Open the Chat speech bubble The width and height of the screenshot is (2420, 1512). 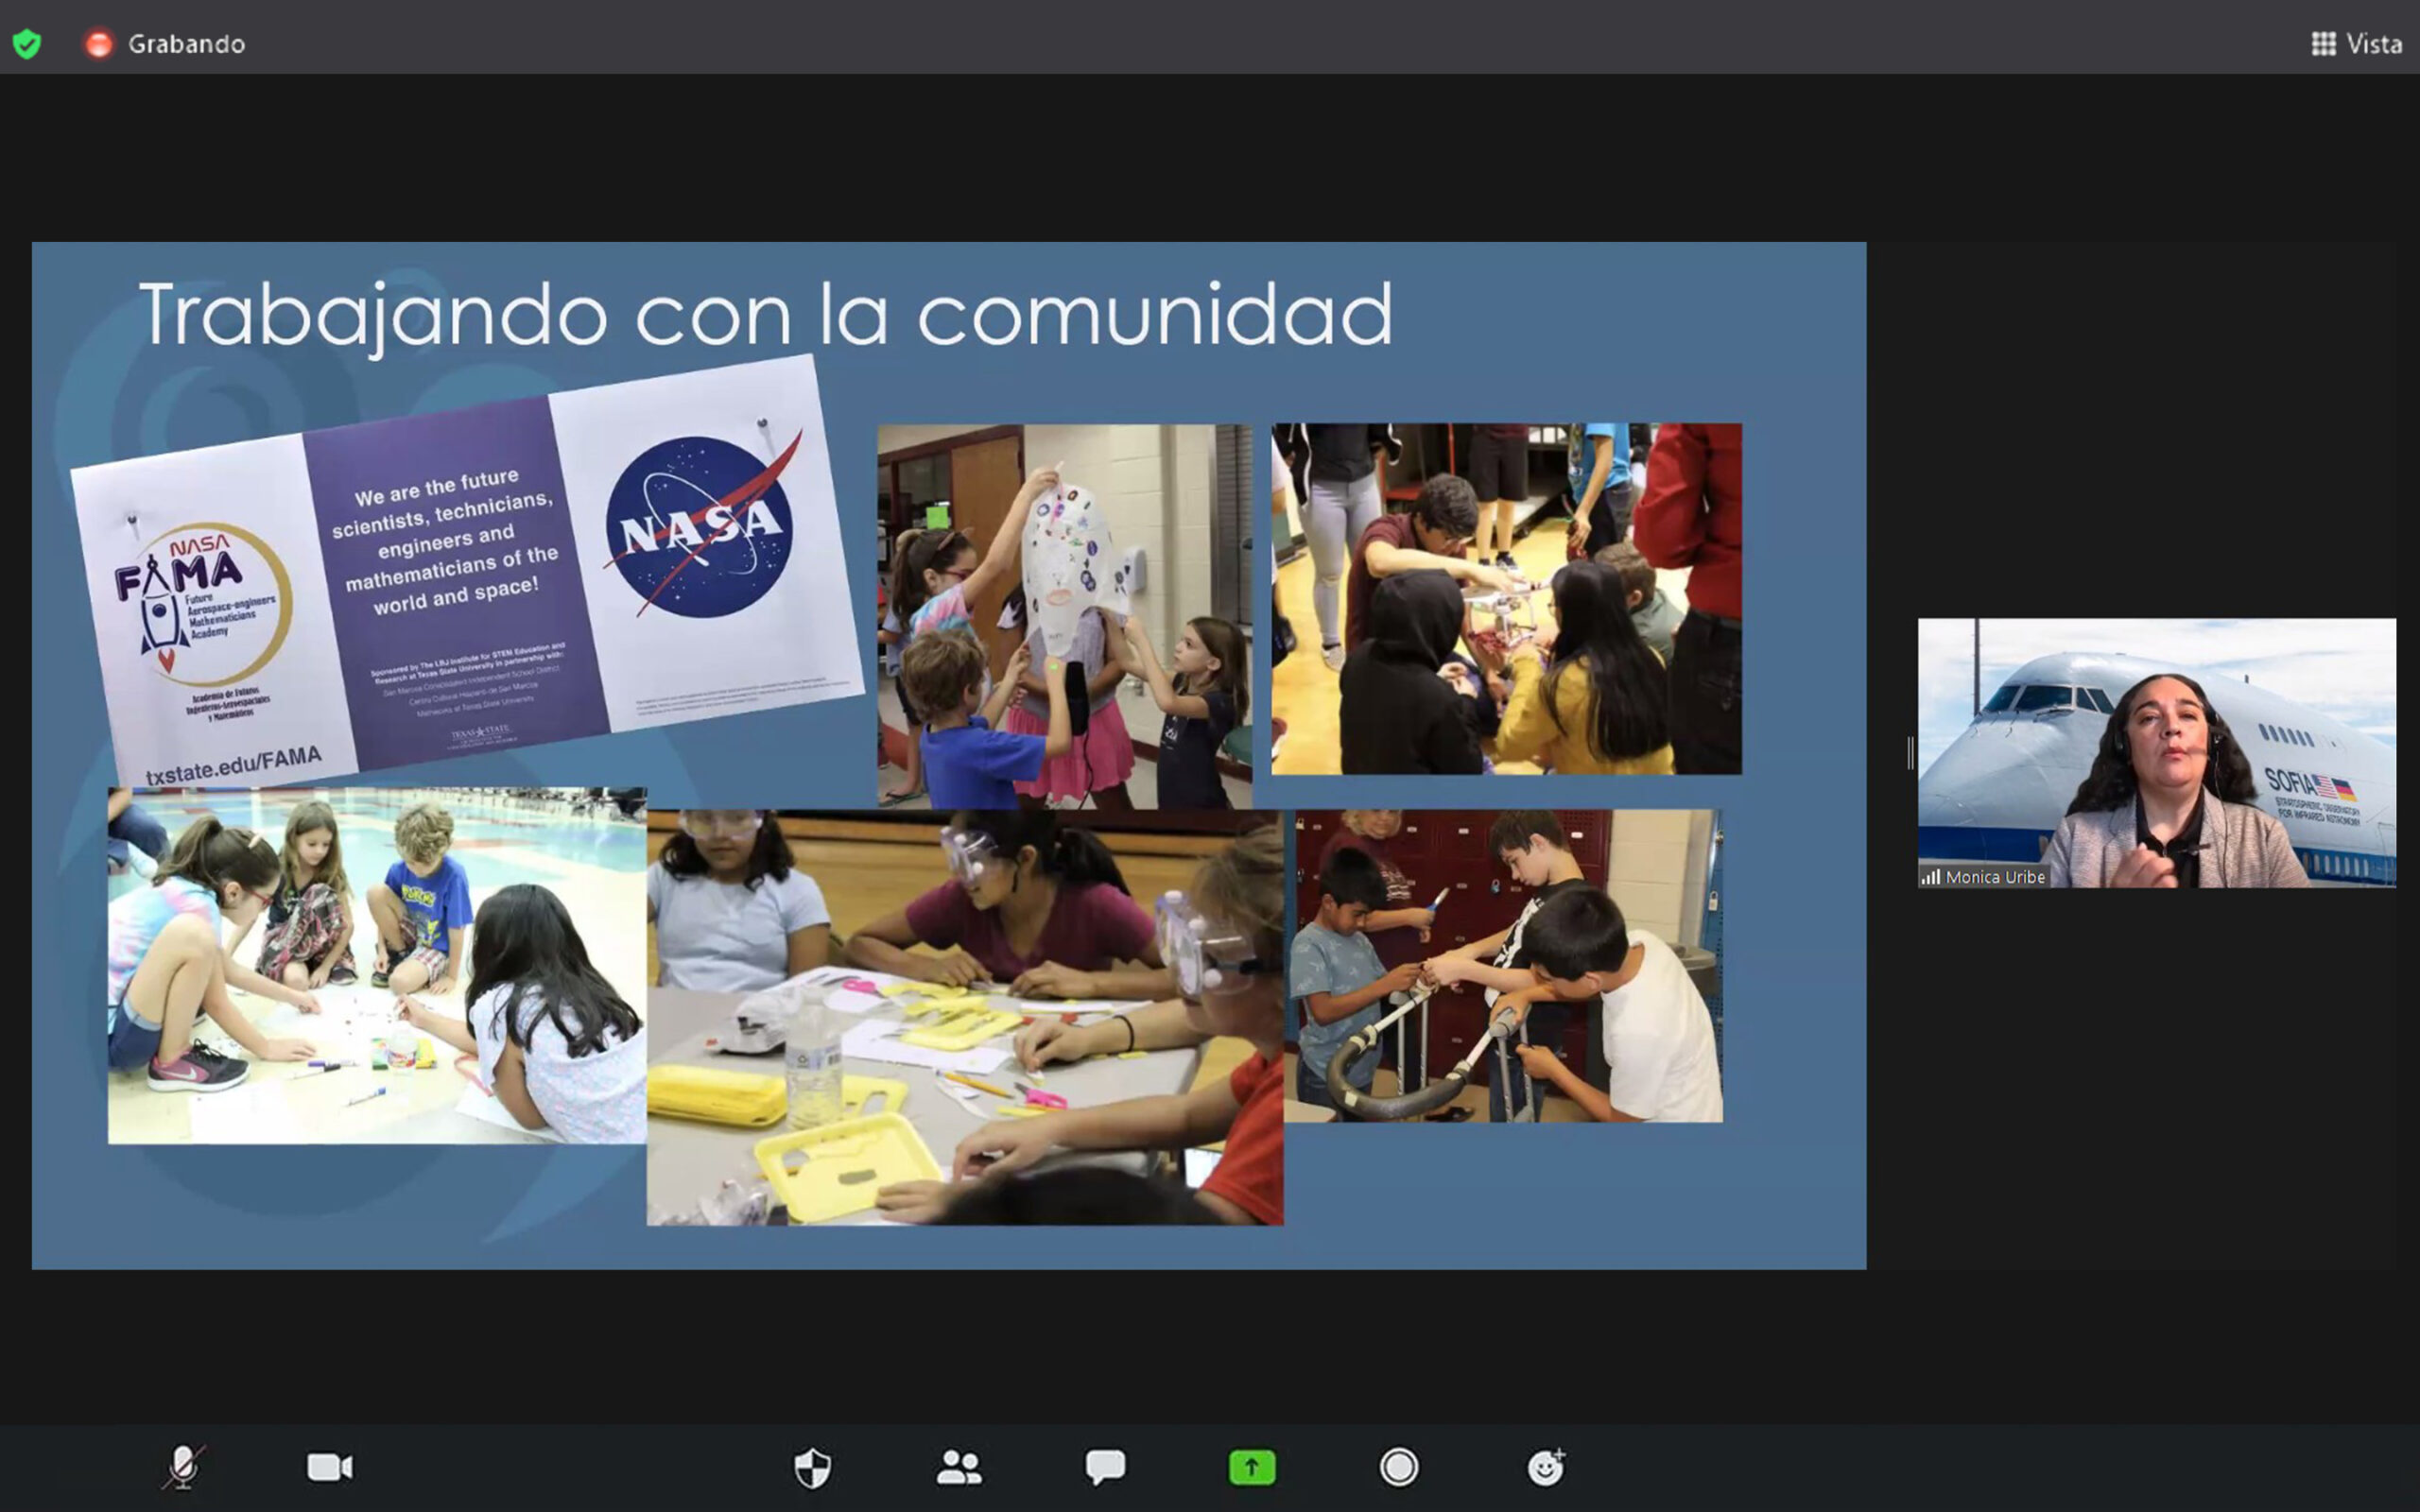click(1105, 1467)
